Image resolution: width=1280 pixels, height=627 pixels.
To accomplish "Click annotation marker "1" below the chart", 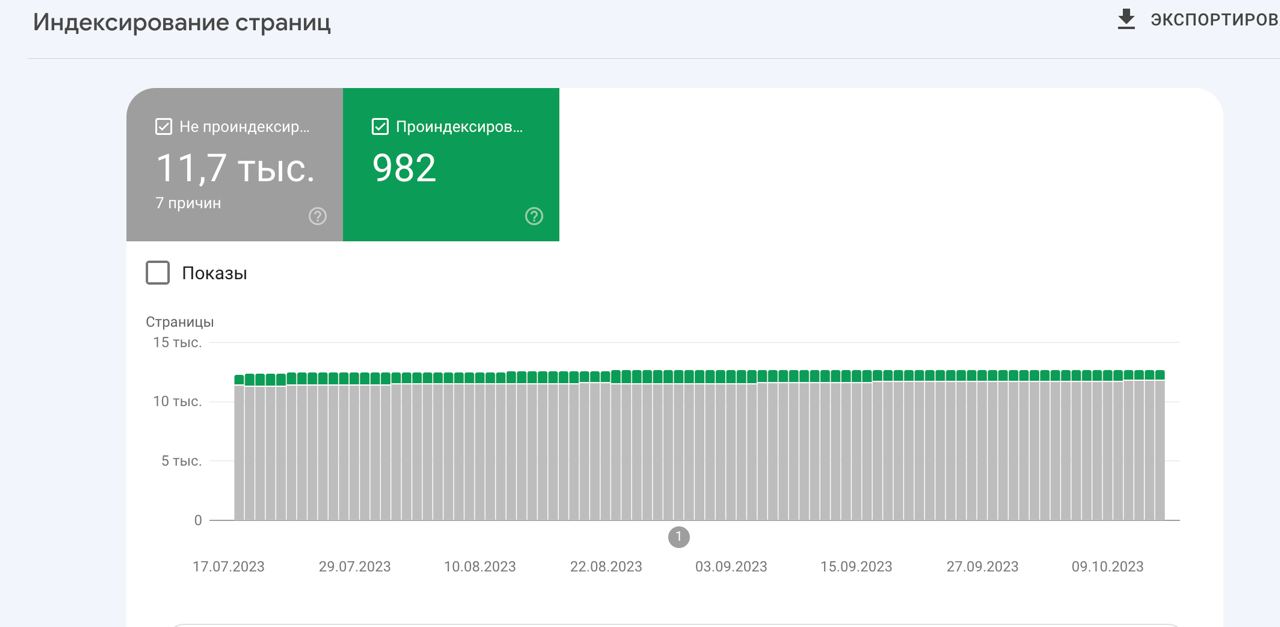I will tap(678, 537).
